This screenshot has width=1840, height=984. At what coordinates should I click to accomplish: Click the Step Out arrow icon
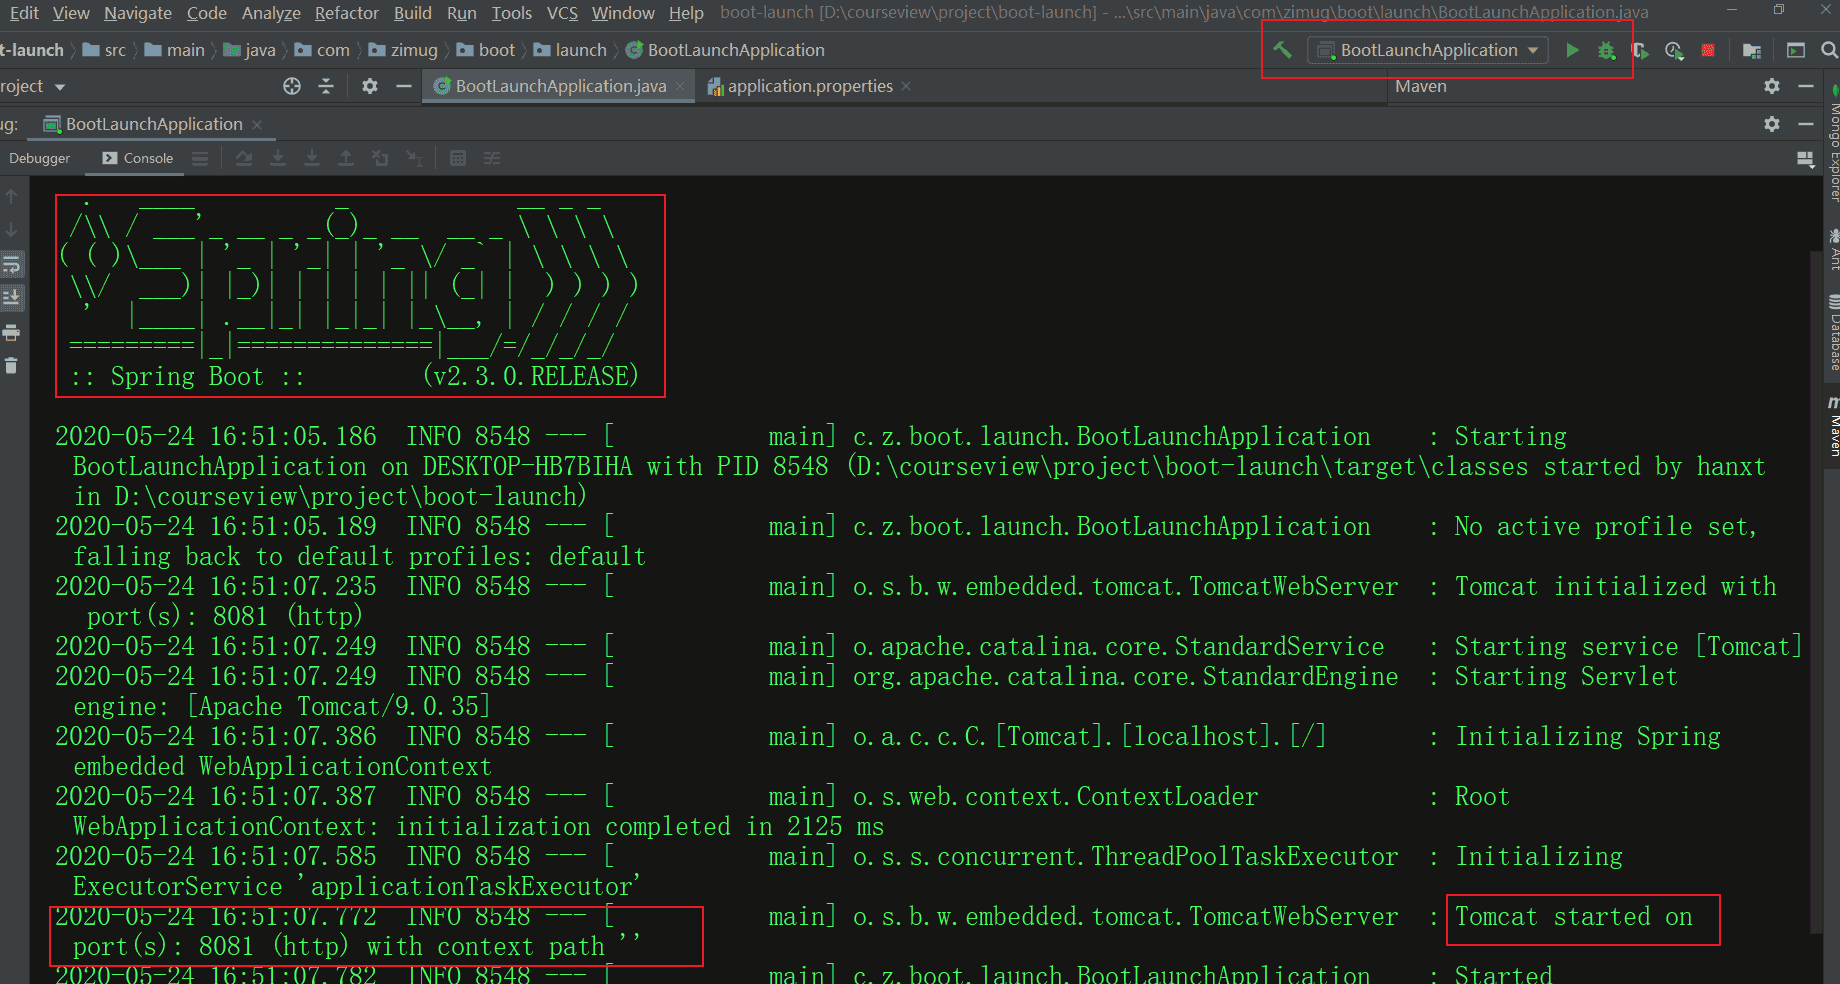[x=346, y=158]
